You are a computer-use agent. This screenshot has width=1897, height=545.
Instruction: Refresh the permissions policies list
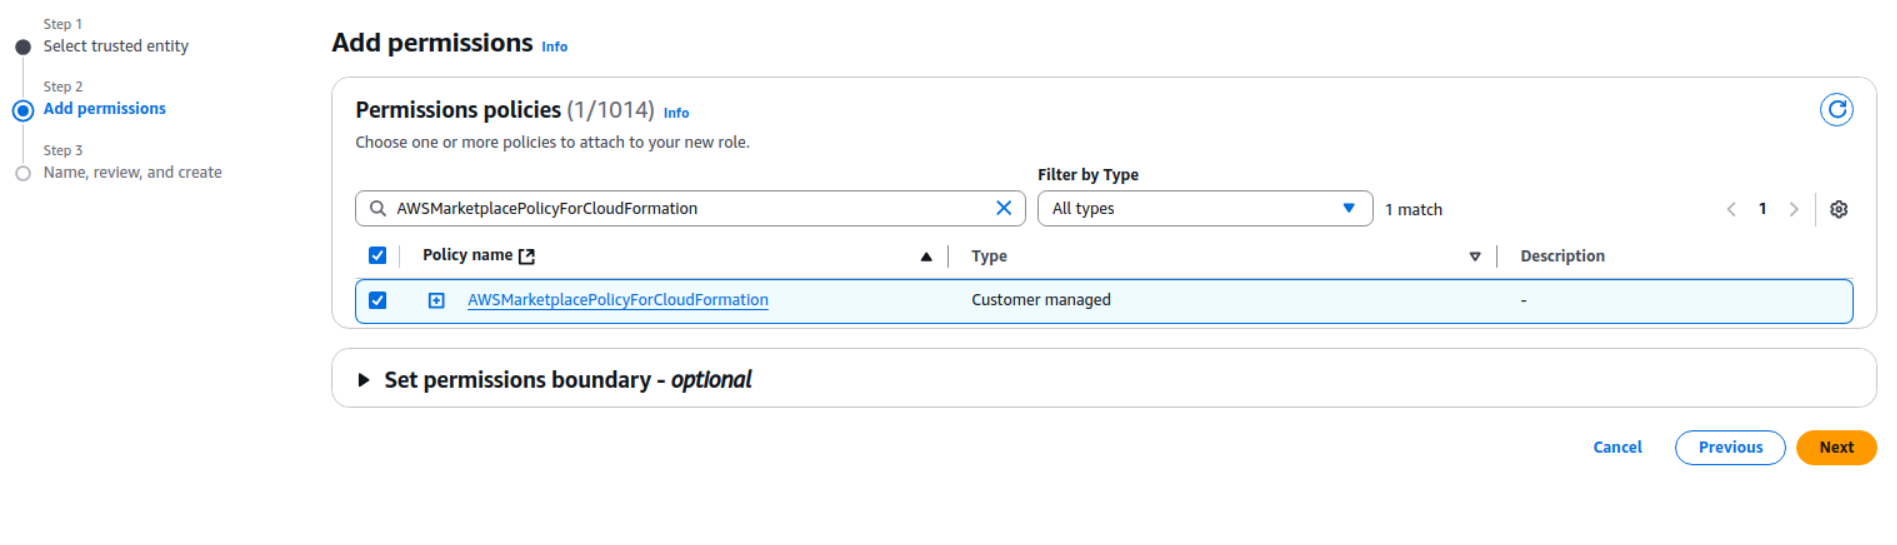click(1836, 110)
